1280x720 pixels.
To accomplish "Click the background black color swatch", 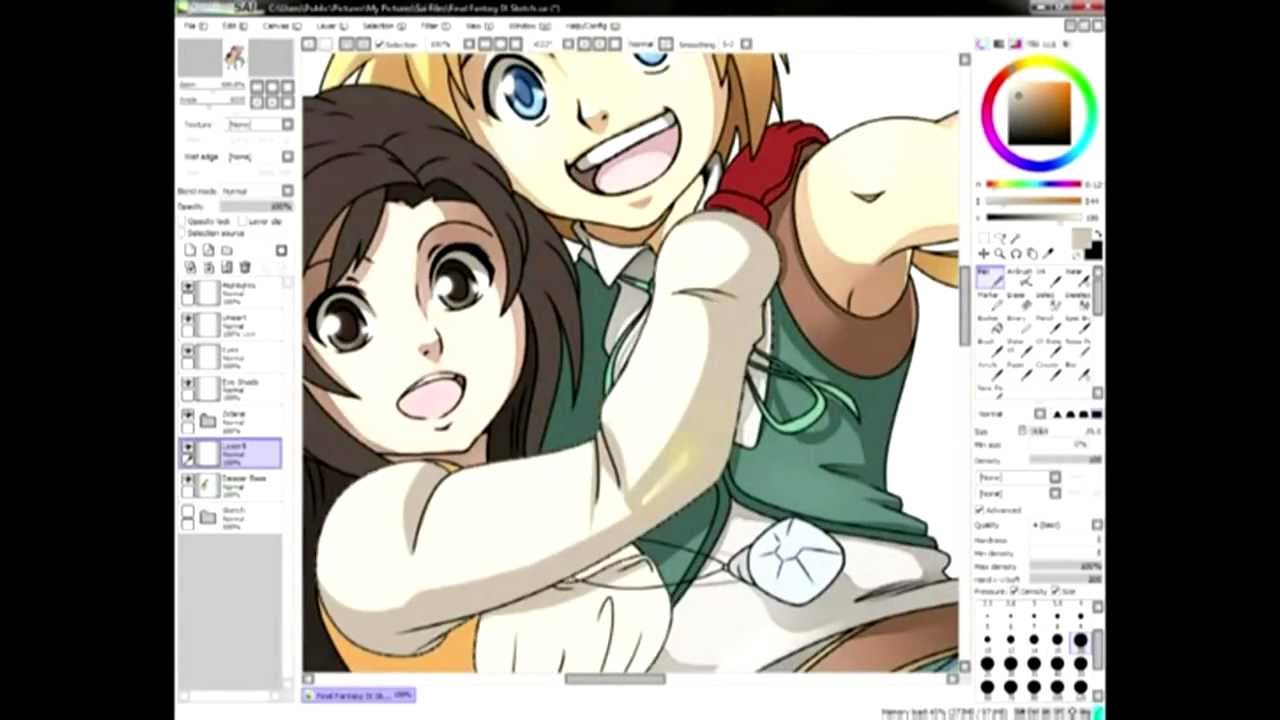I will [1093, 250].
